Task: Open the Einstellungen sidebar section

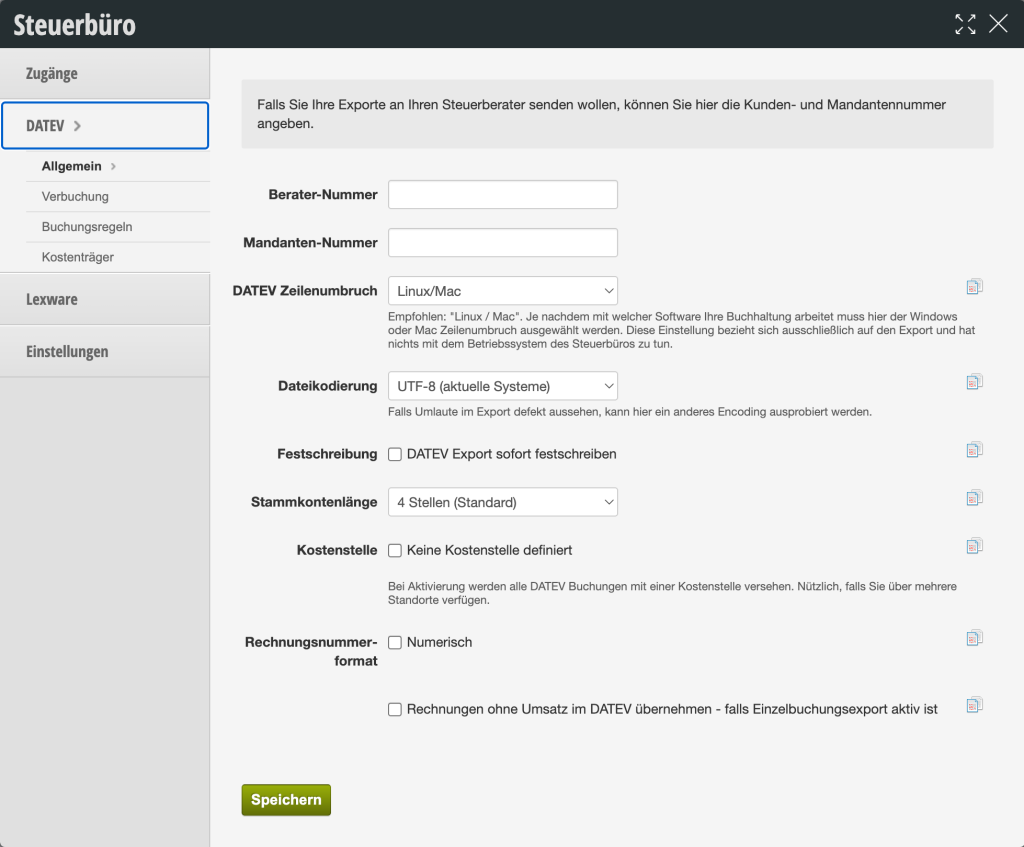Action: coord(104,351)
